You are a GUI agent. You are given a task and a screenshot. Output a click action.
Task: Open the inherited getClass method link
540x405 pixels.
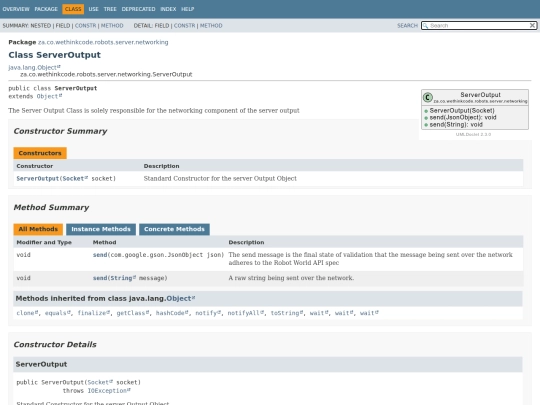133,313
